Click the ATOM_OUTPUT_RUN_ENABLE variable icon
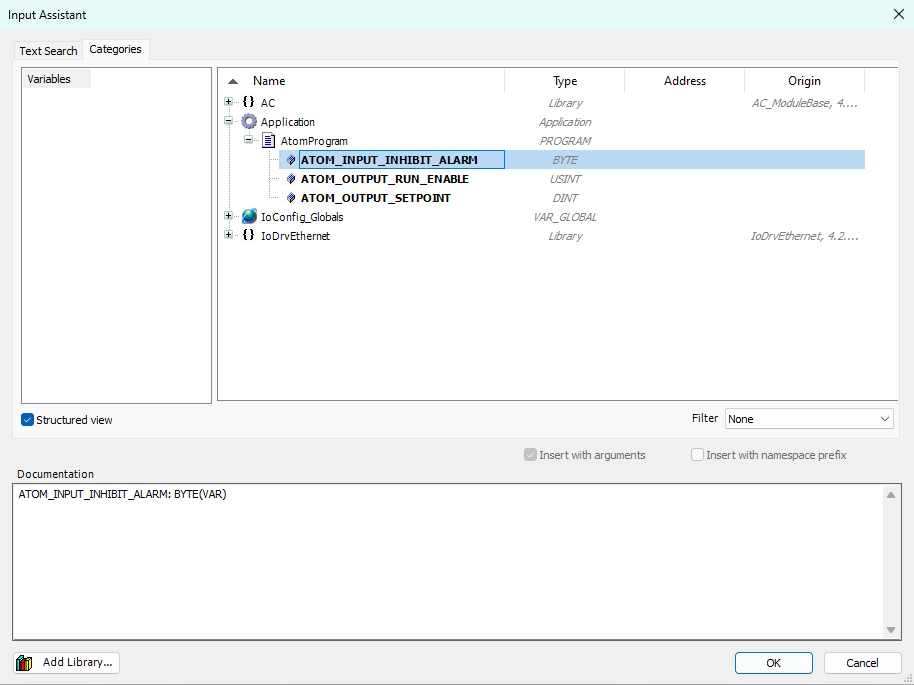The width and height of the screenshot is (914, 685). 291,179
